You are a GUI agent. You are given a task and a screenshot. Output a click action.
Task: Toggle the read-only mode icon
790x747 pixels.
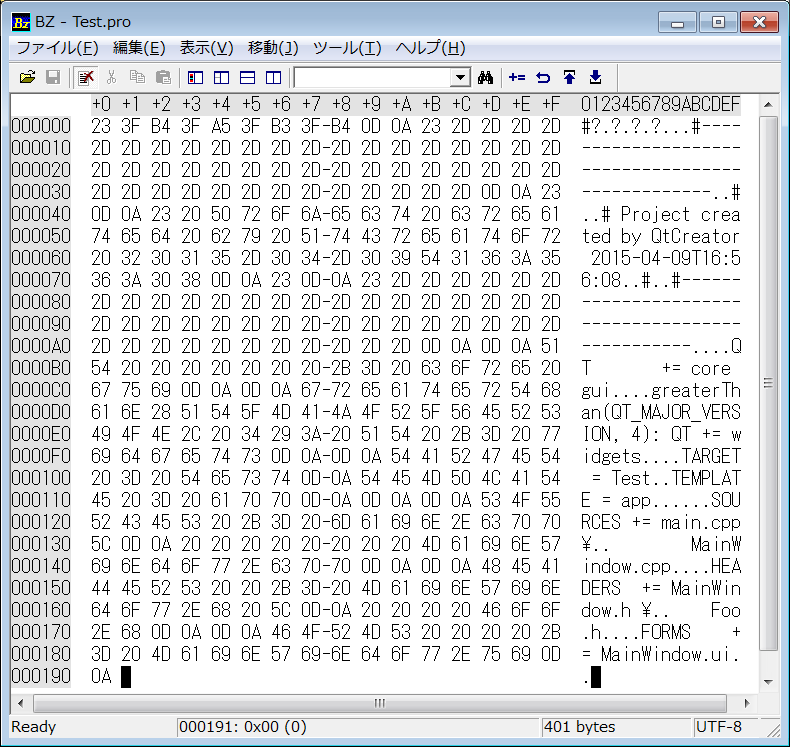(x=87, y=77)
